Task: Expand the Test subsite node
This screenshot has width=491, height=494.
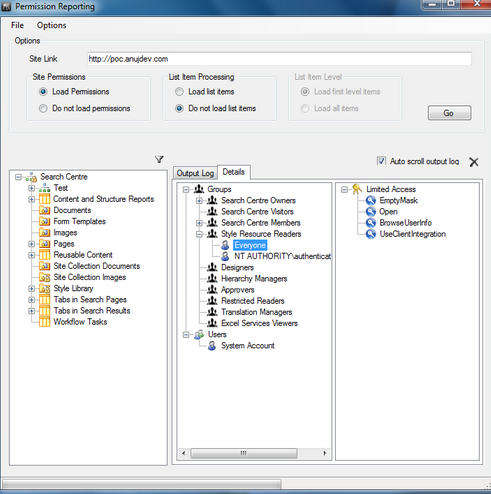Action: (32, 188)
